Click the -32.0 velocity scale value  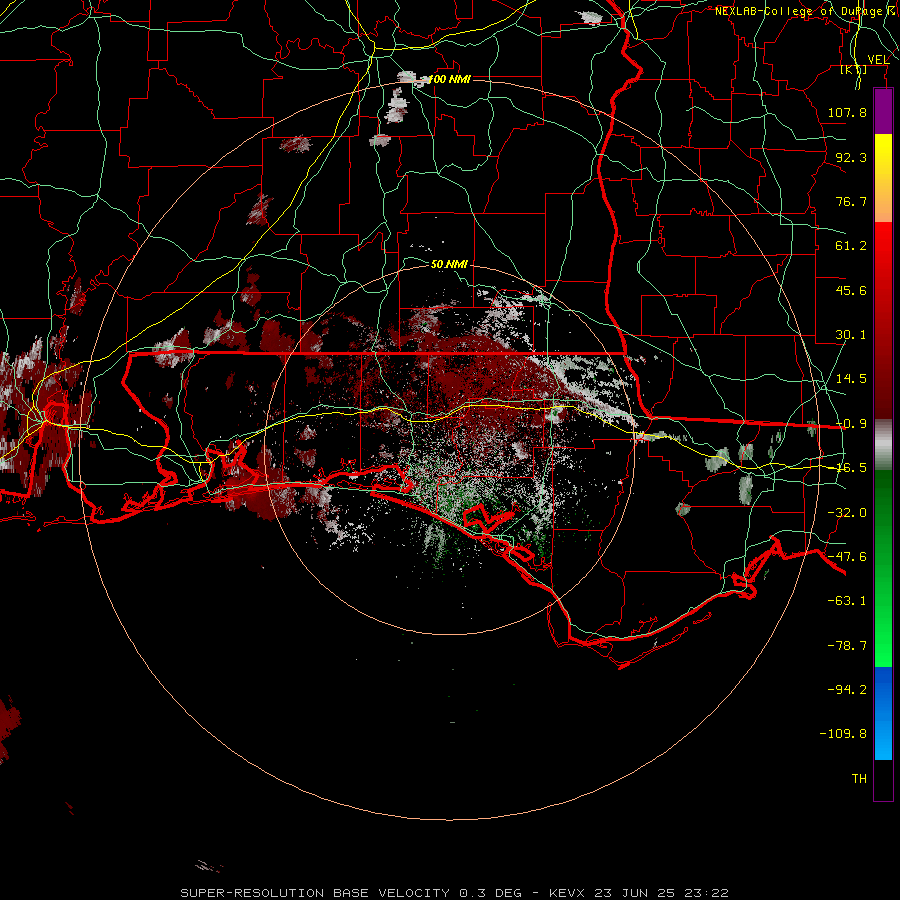(x=847, y=513)
